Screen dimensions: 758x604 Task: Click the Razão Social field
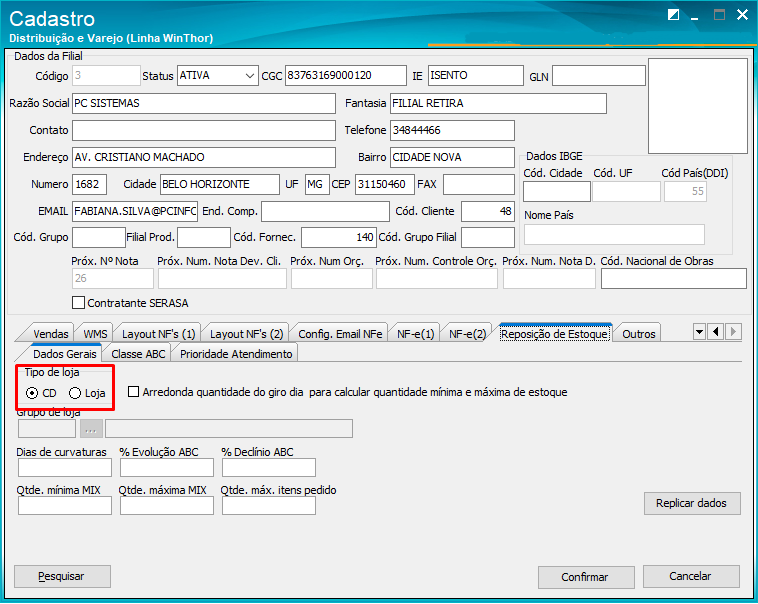coord(204,103)
